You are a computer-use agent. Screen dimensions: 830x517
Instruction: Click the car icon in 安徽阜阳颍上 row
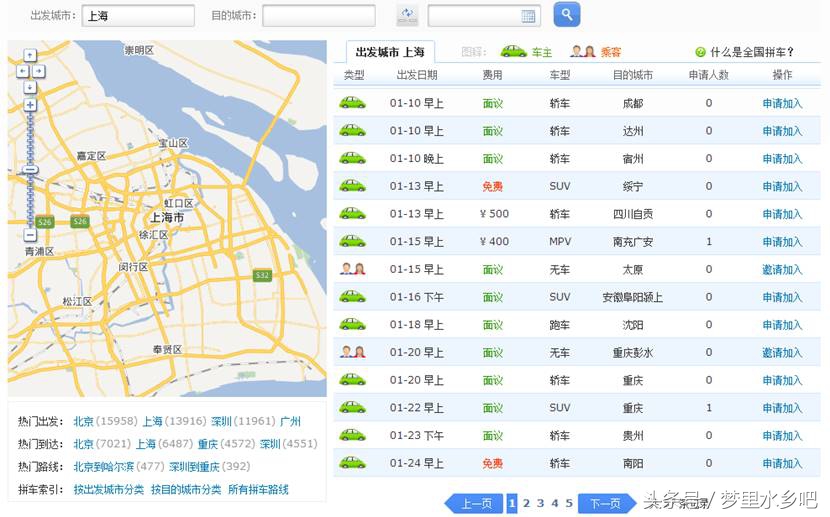pyautogui.click(x=353, y=296)
